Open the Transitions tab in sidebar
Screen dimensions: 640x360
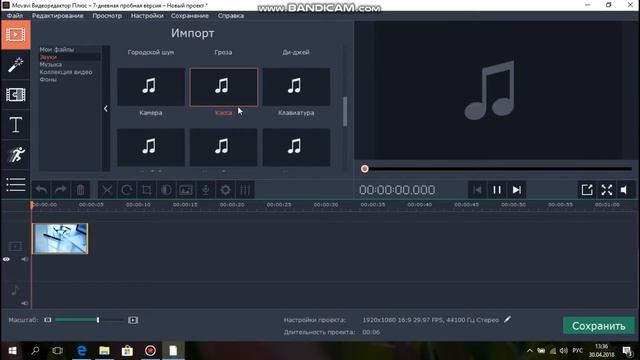tap(16, 95)
